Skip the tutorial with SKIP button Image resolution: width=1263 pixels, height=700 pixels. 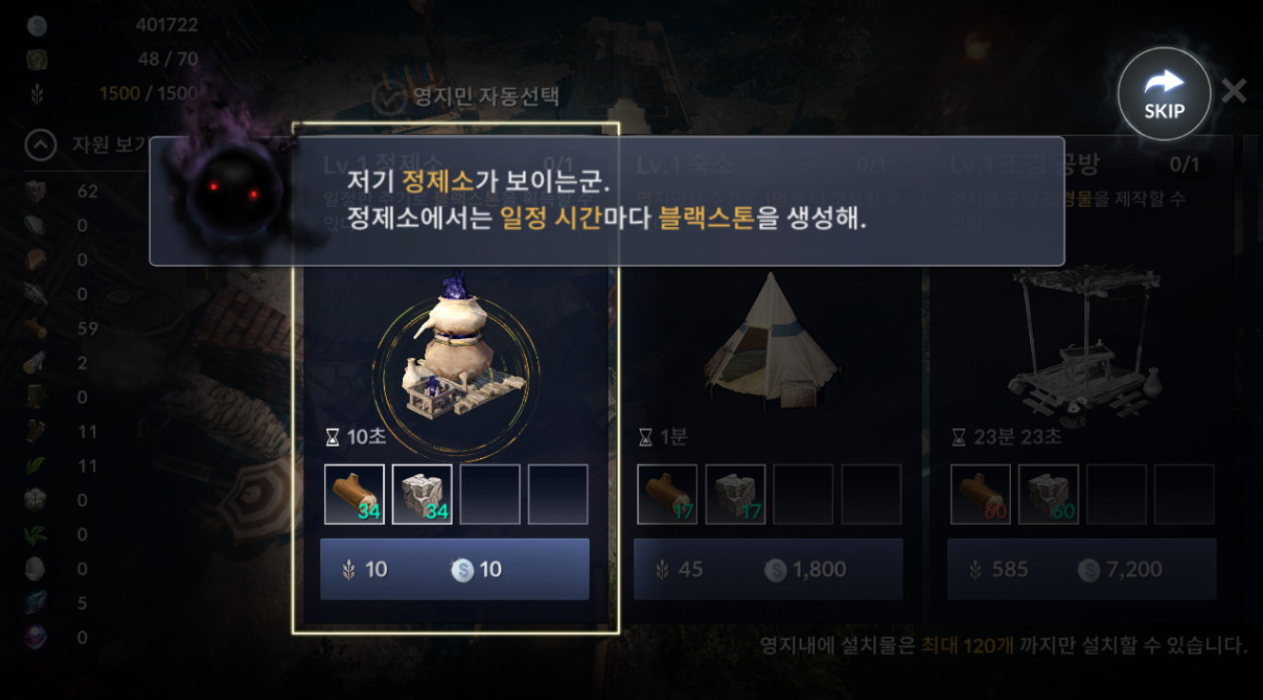pyautogui.click(x=1164, y=94)
